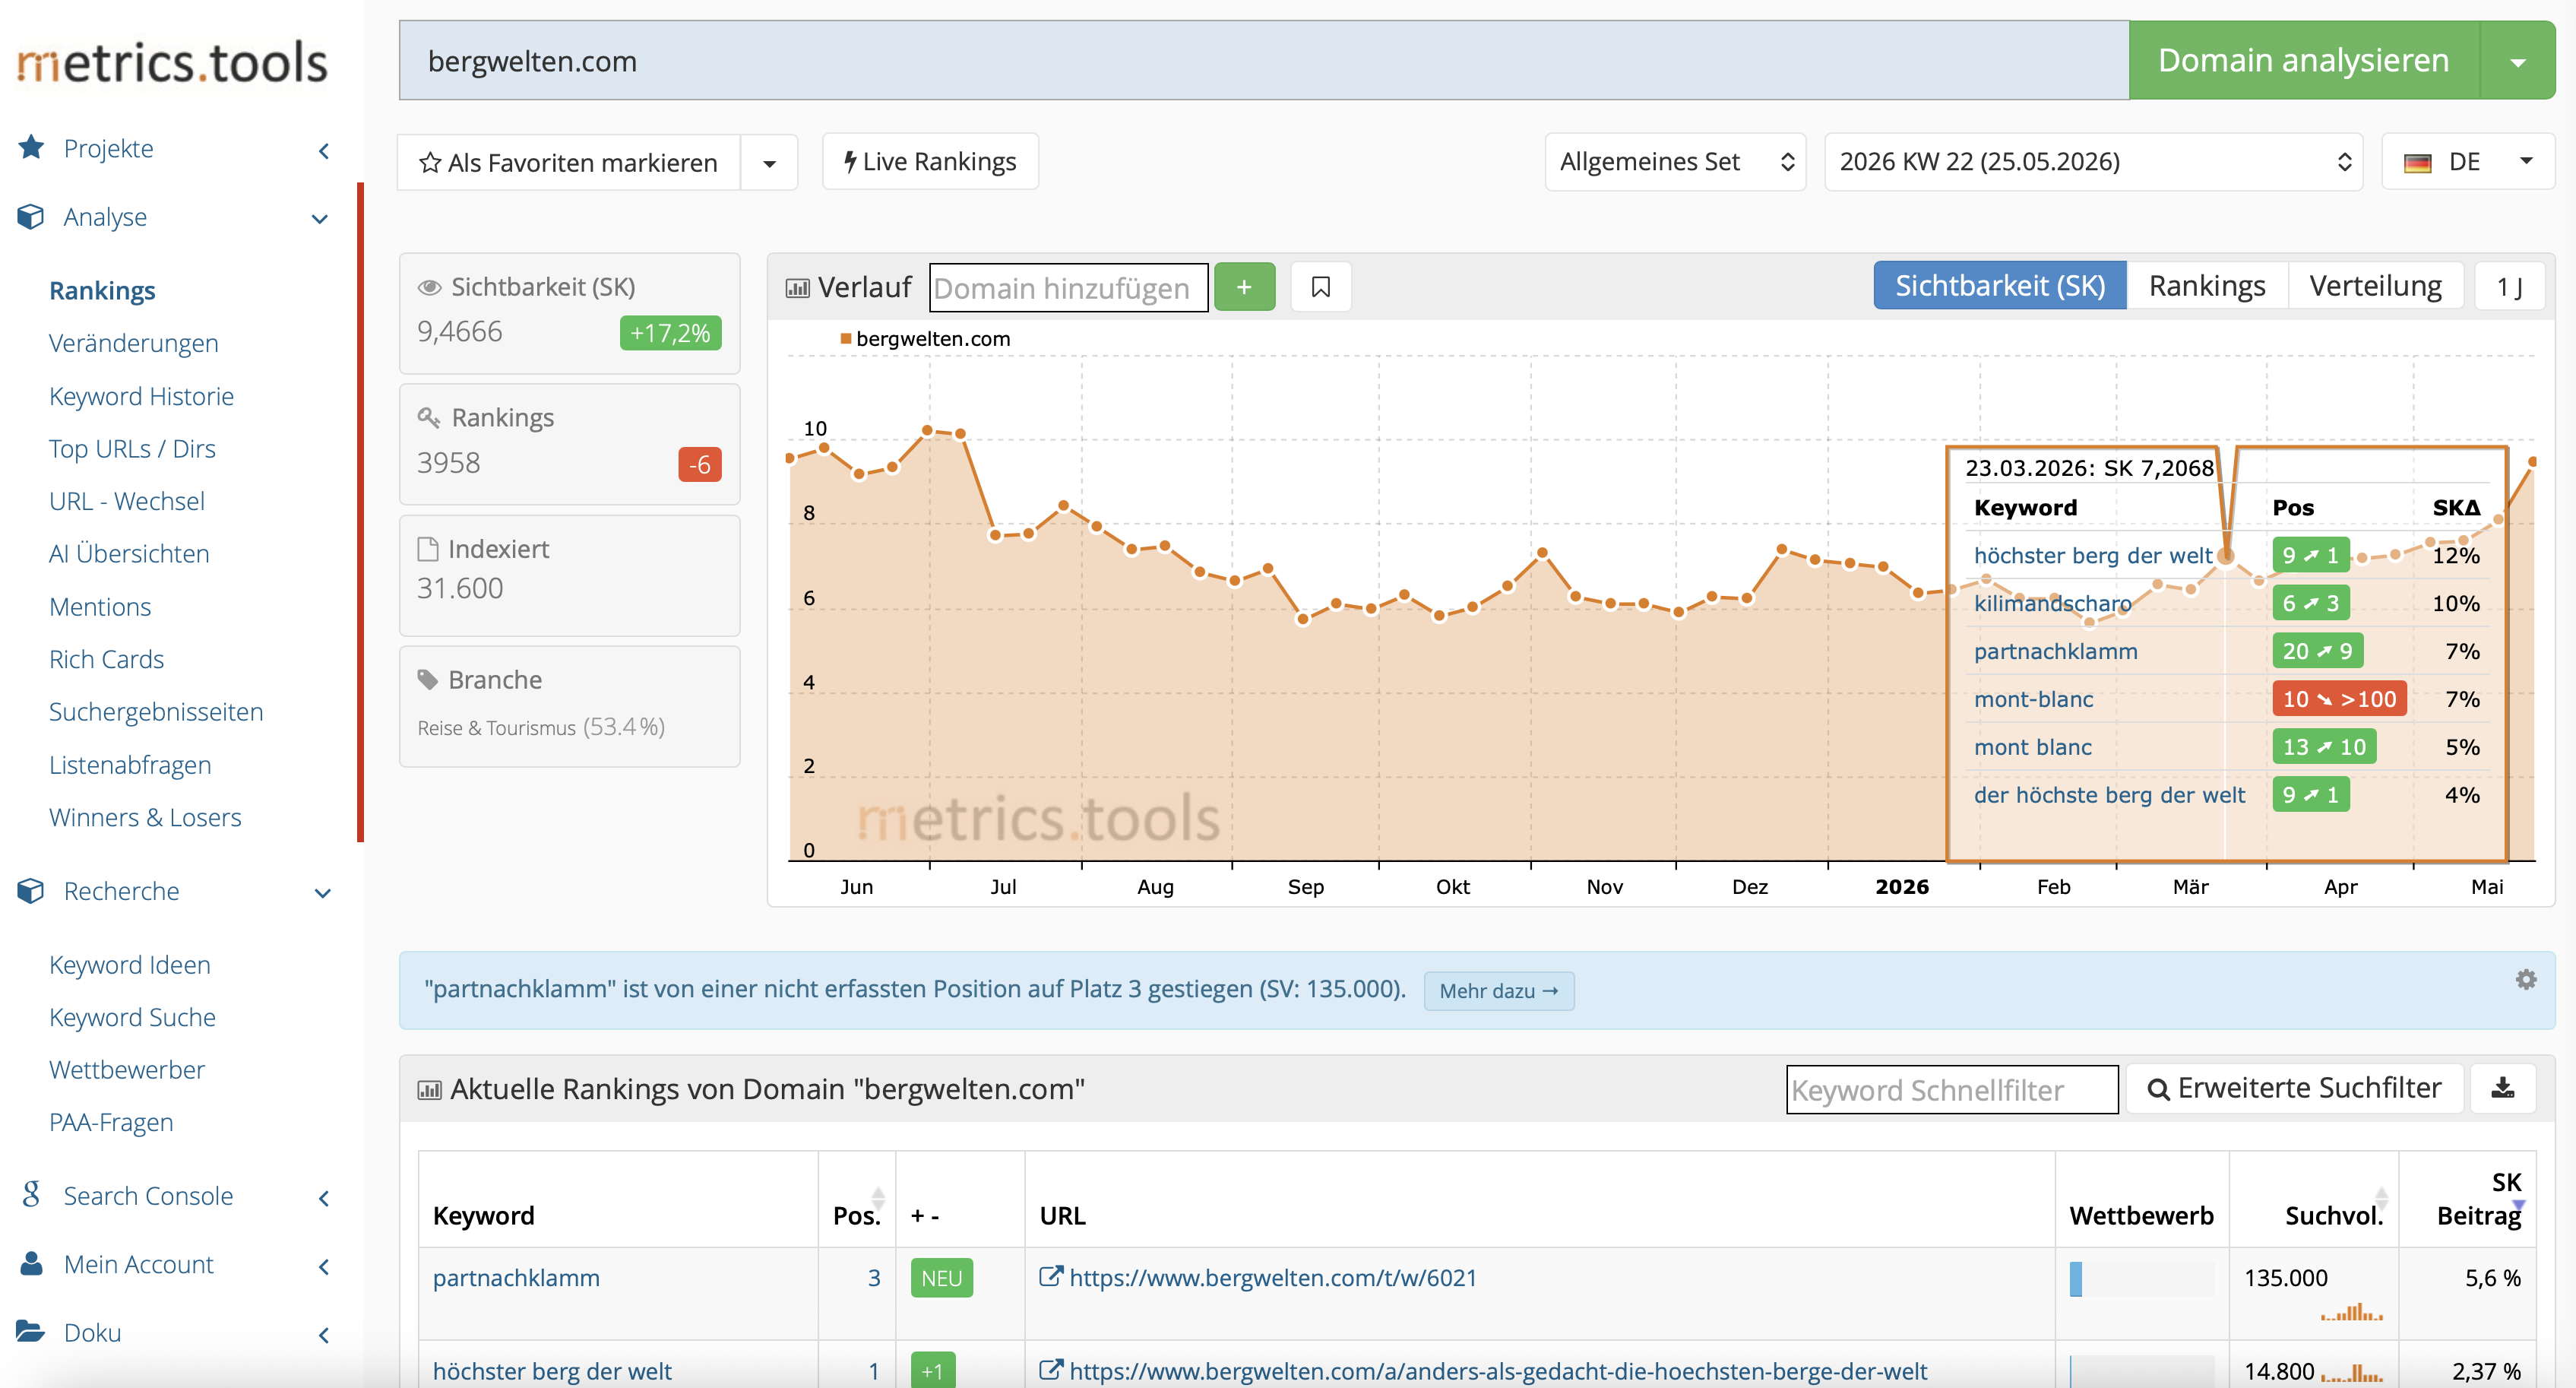2576x1388 pixels.
Task: Click the Verlauf chart icon
Action: [797, 288]
